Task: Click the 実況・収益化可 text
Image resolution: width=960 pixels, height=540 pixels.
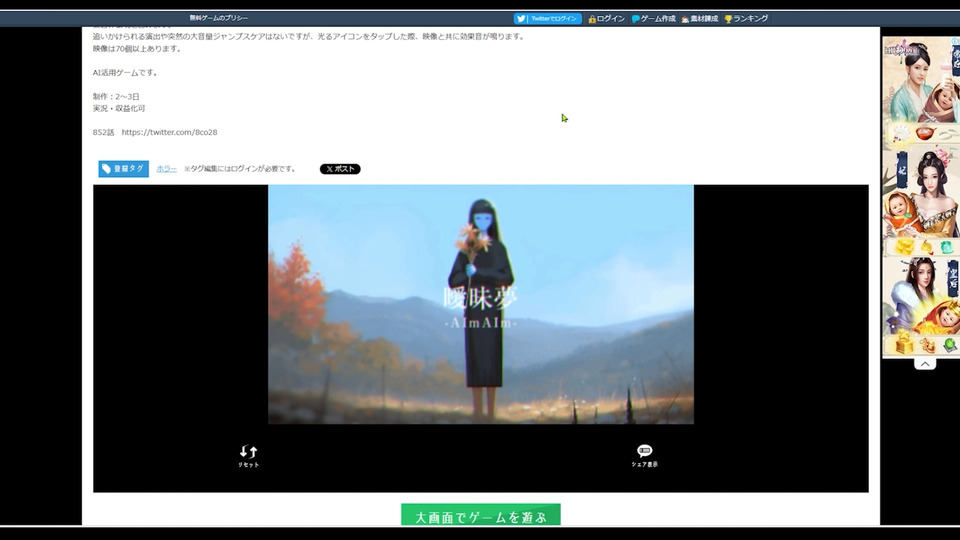Action: [x=119, y=108]
